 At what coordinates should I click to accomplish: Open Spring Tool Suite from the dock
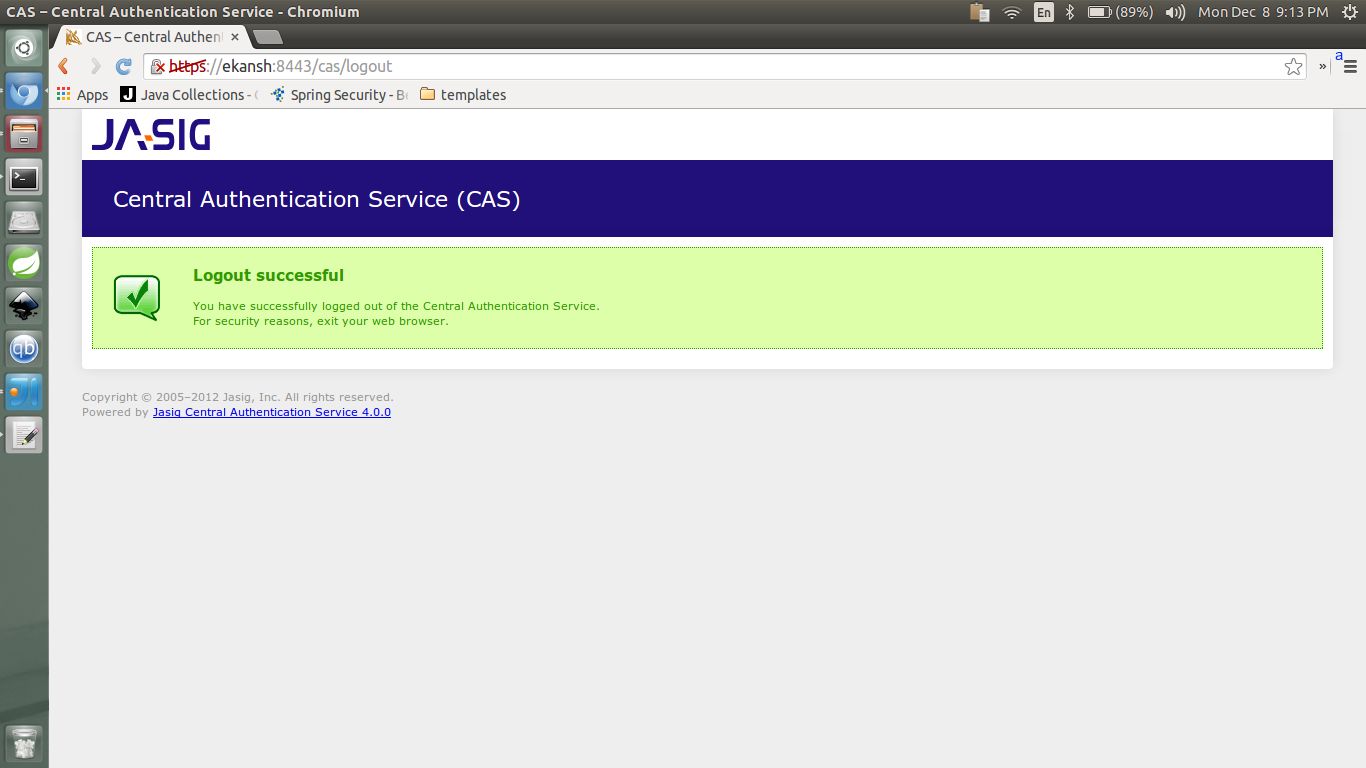23,262
